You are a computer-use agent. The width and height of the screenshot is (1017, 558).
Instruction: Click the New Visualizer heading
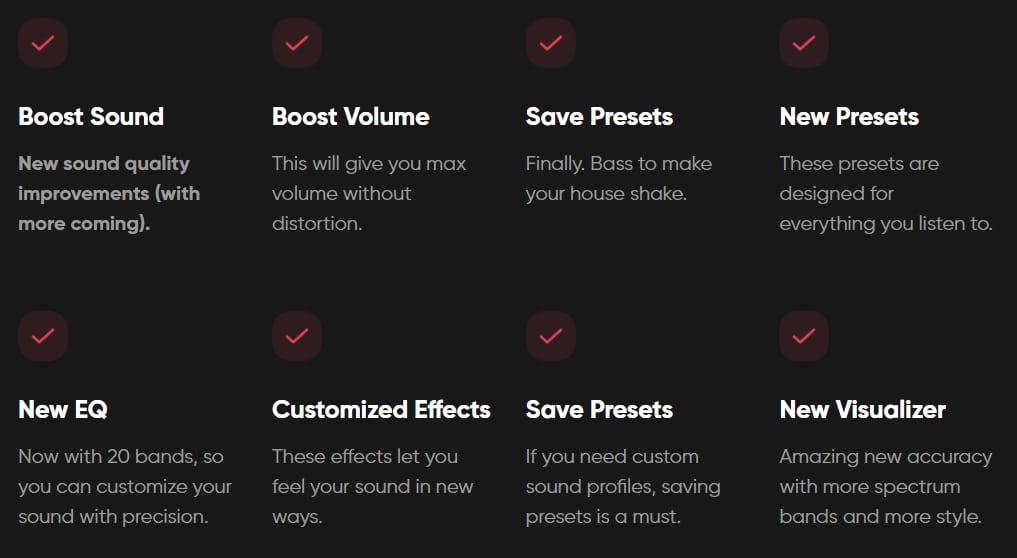coord(863,409)
